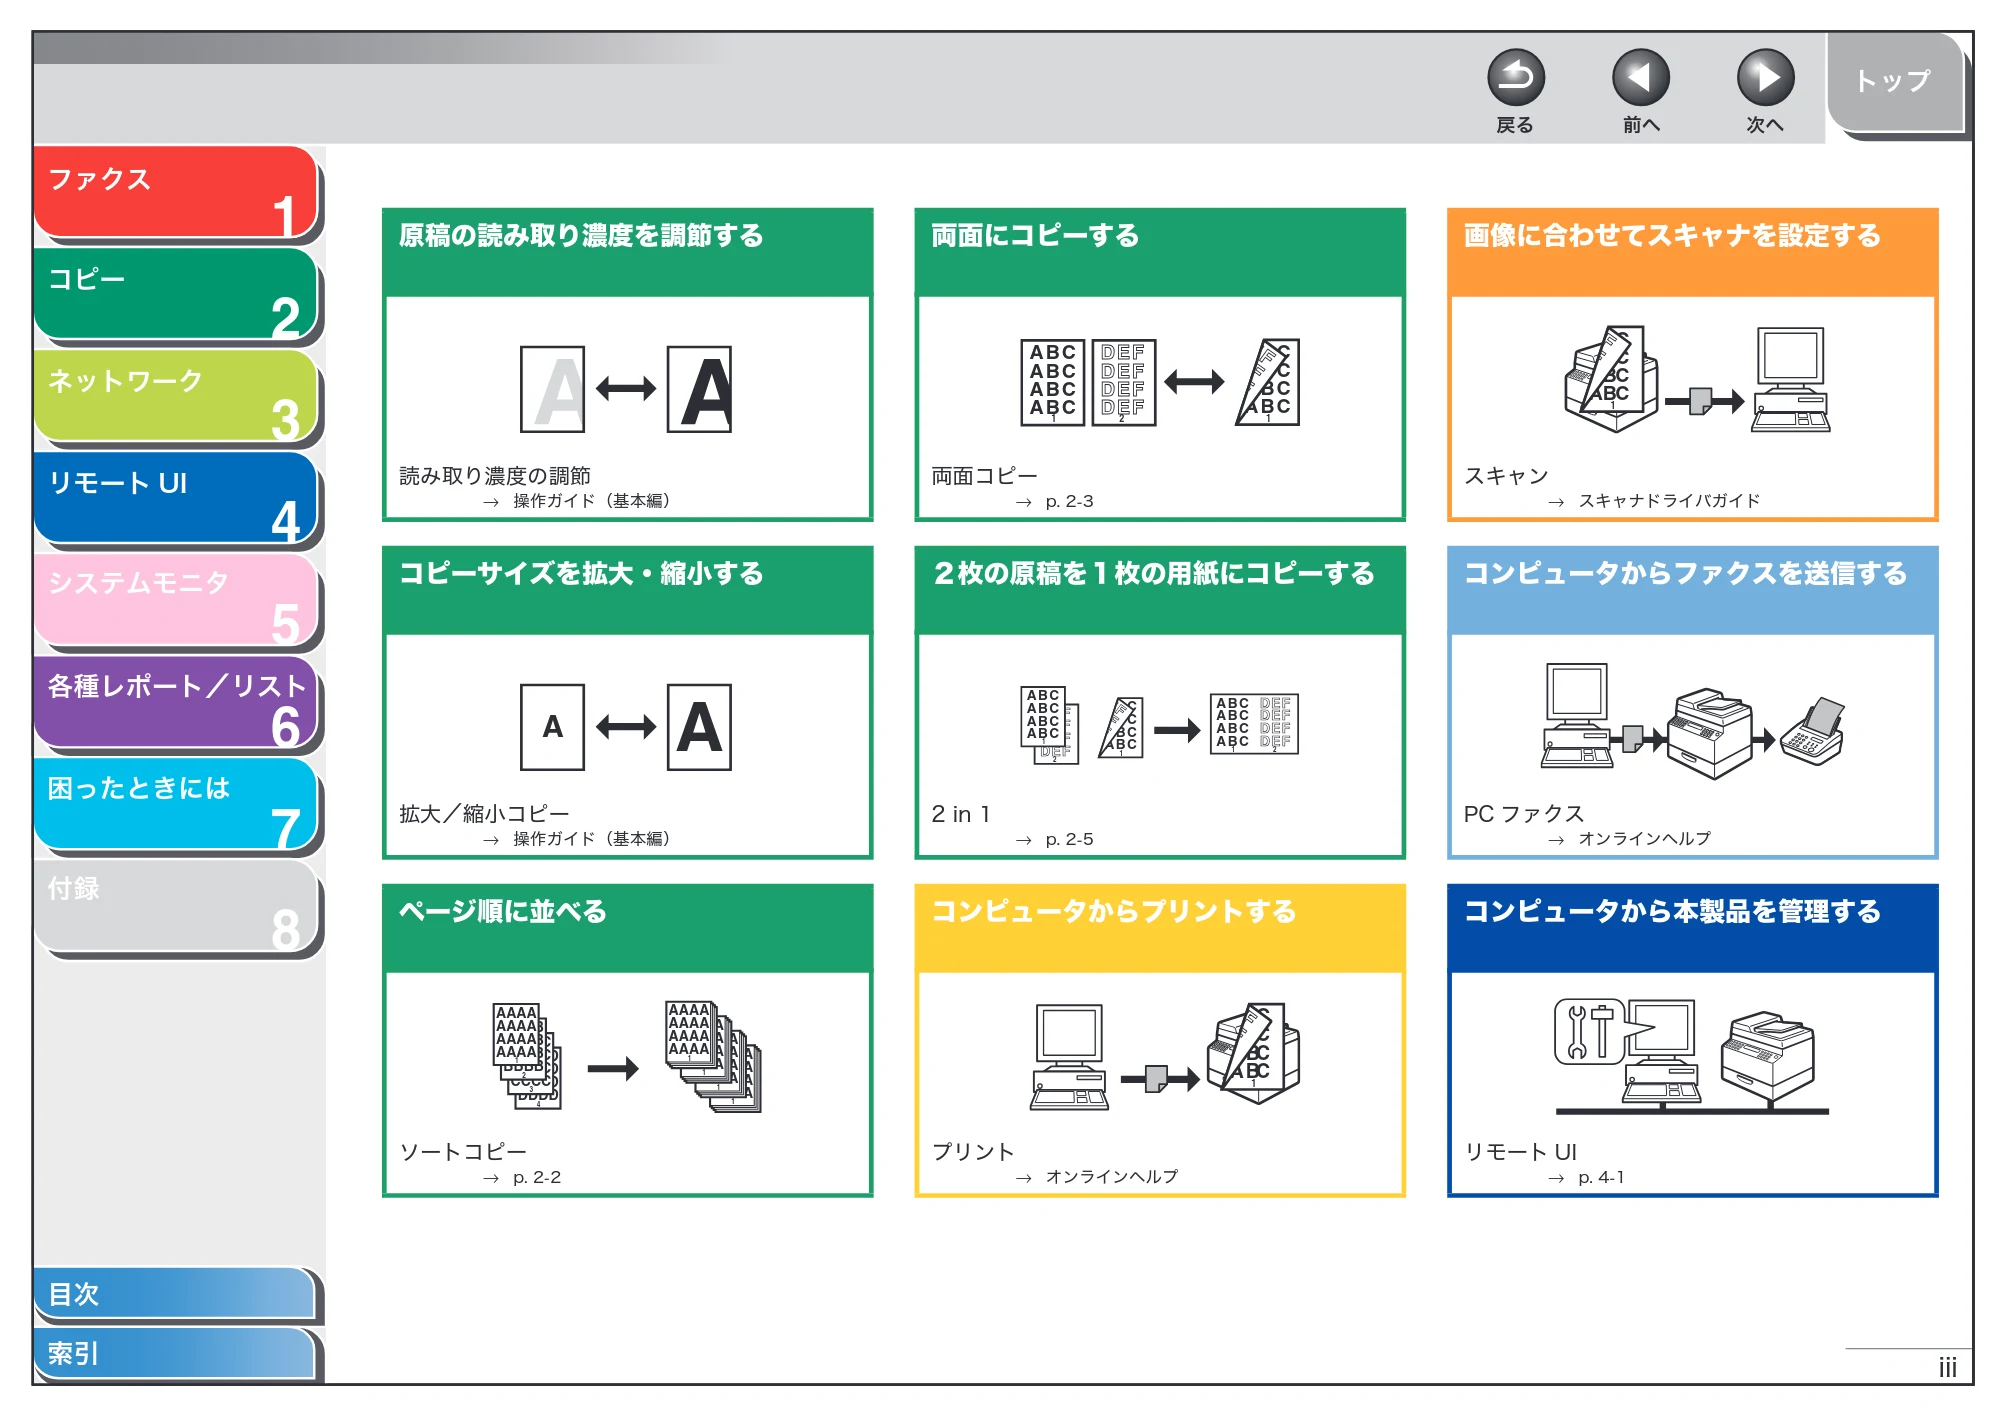
Task: Click the two-sided copy illustration
Action: [1160, 382]
